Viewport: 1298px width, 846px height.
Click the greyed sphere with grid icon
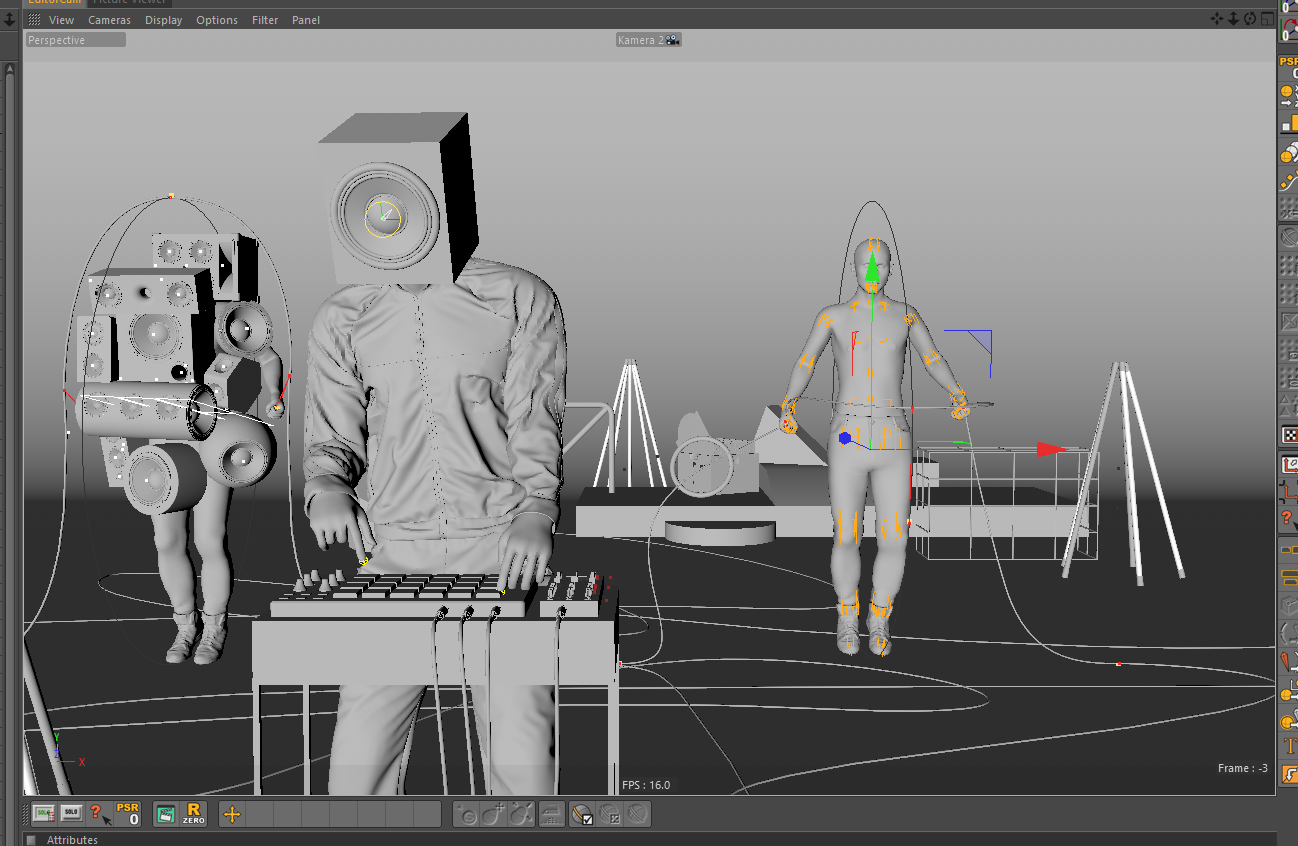(610, 815)
